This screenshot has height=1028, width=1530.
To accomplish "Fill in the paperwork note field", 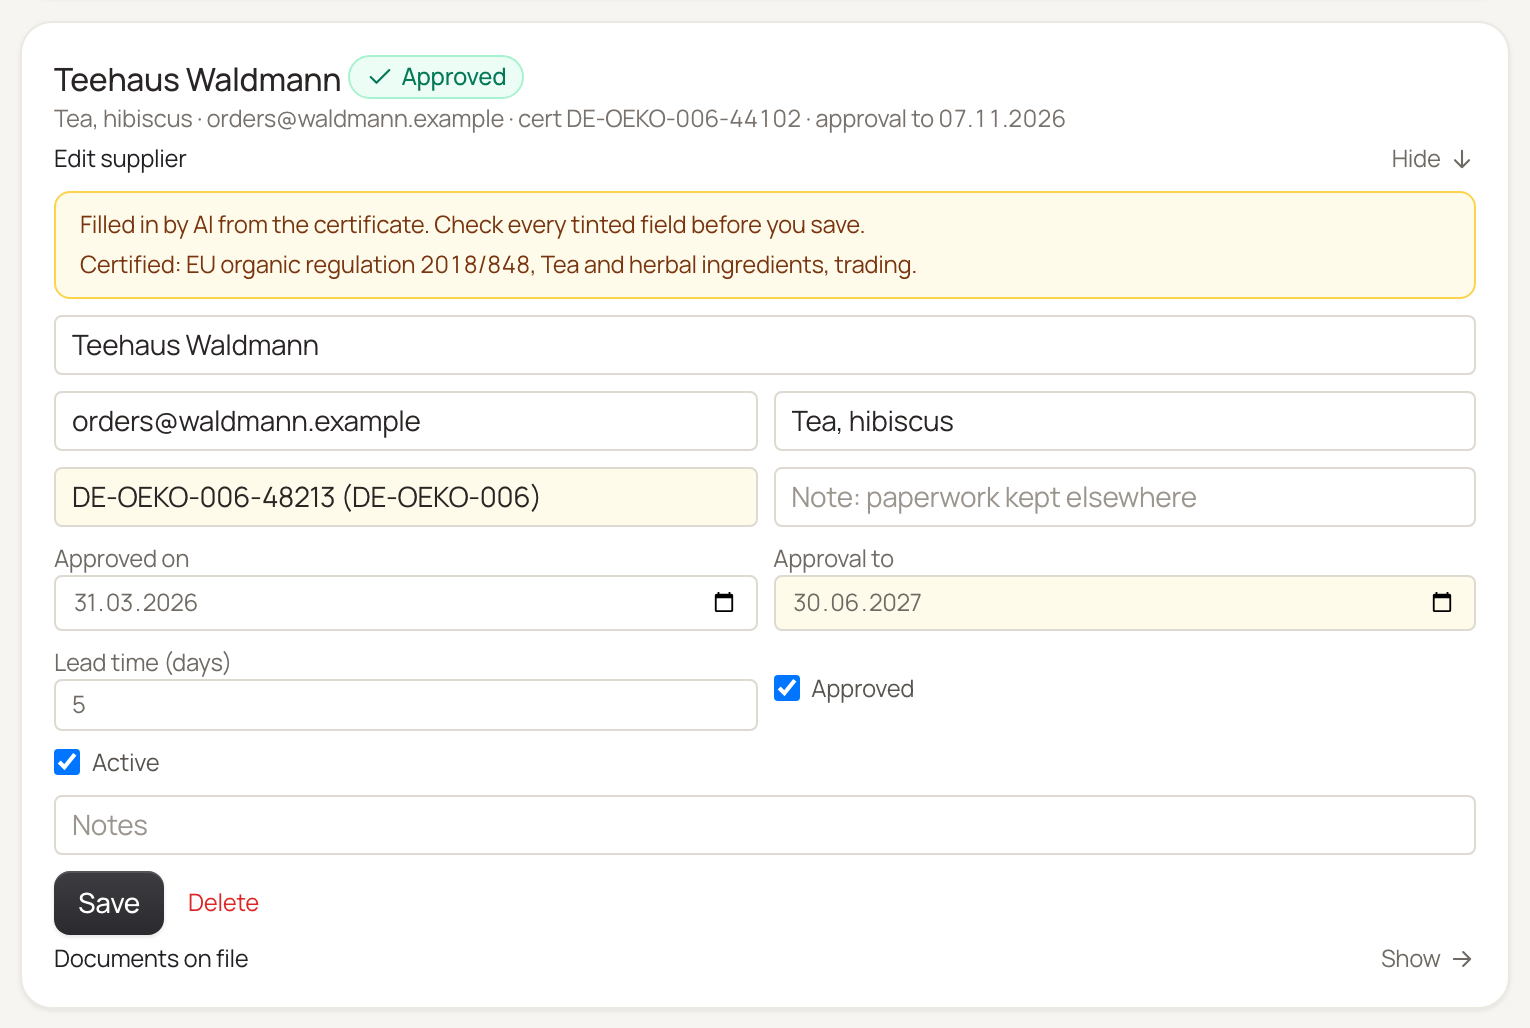I will (1125, 497).
